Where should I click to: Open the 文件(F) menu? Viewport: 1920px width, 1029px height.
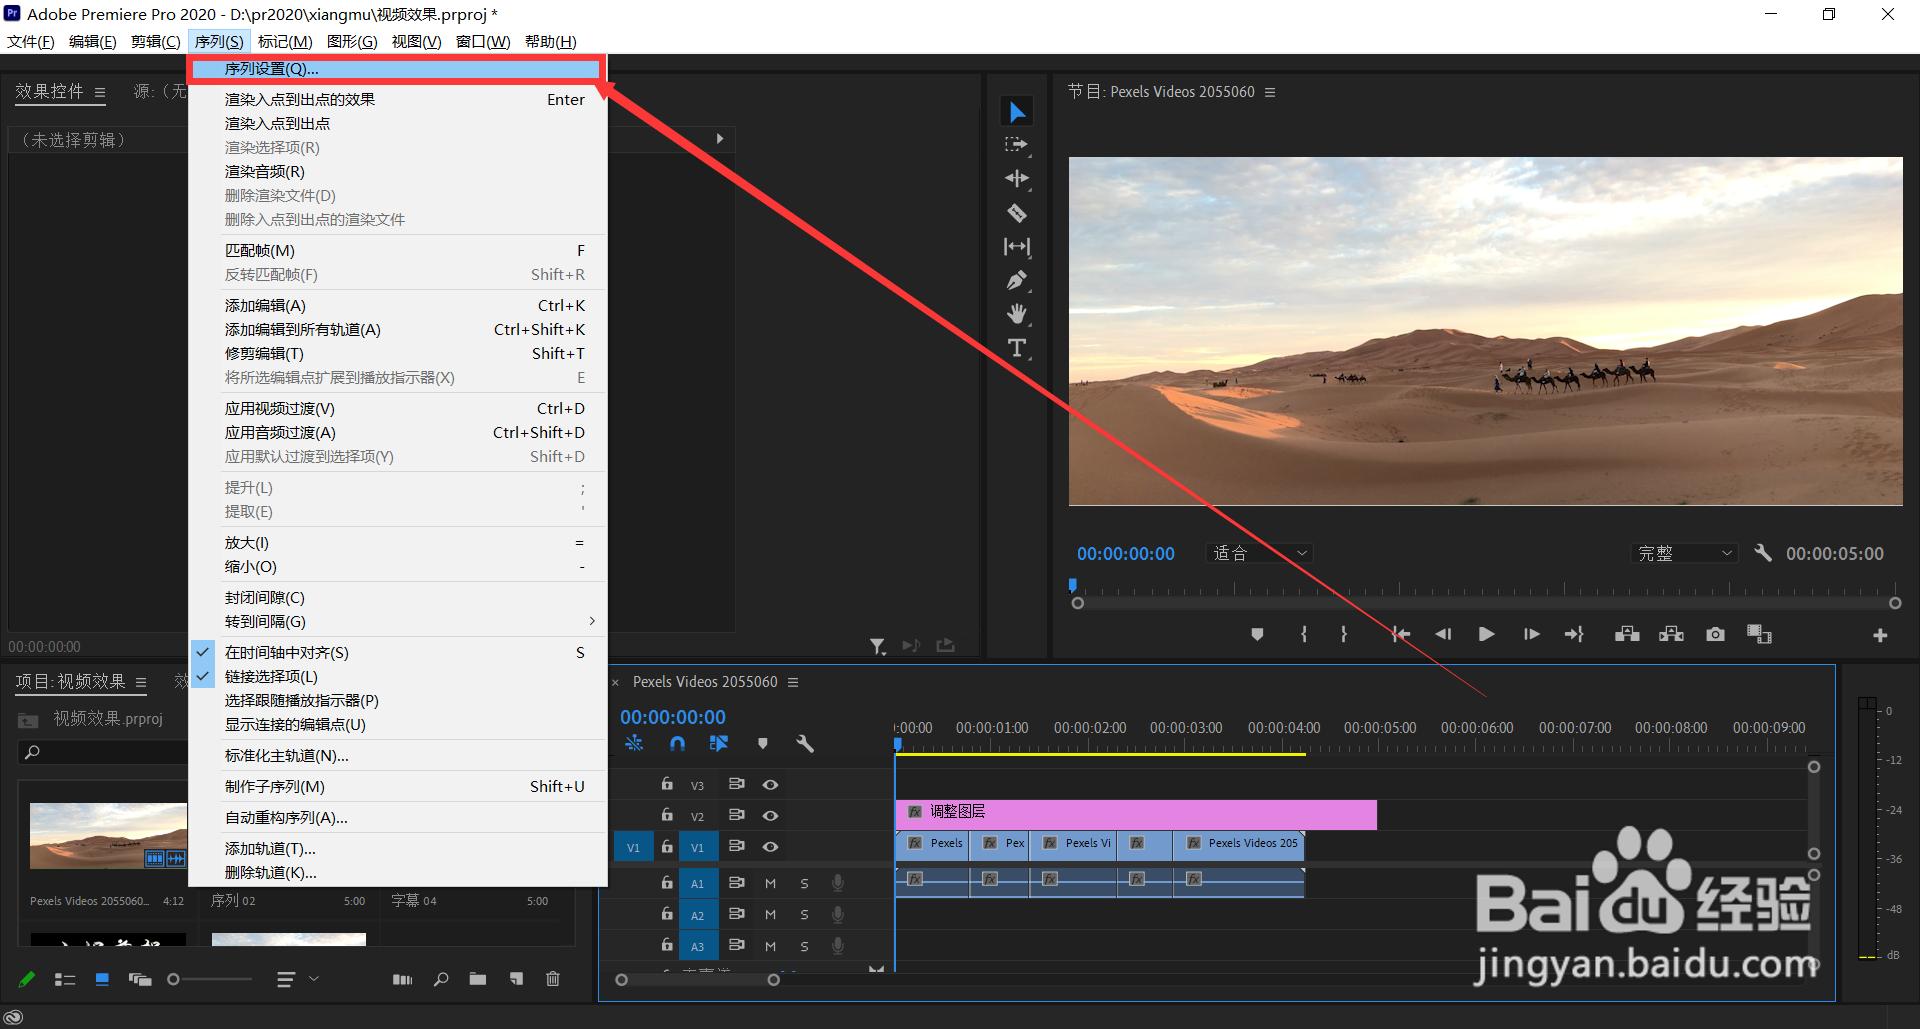pos(31,41)
